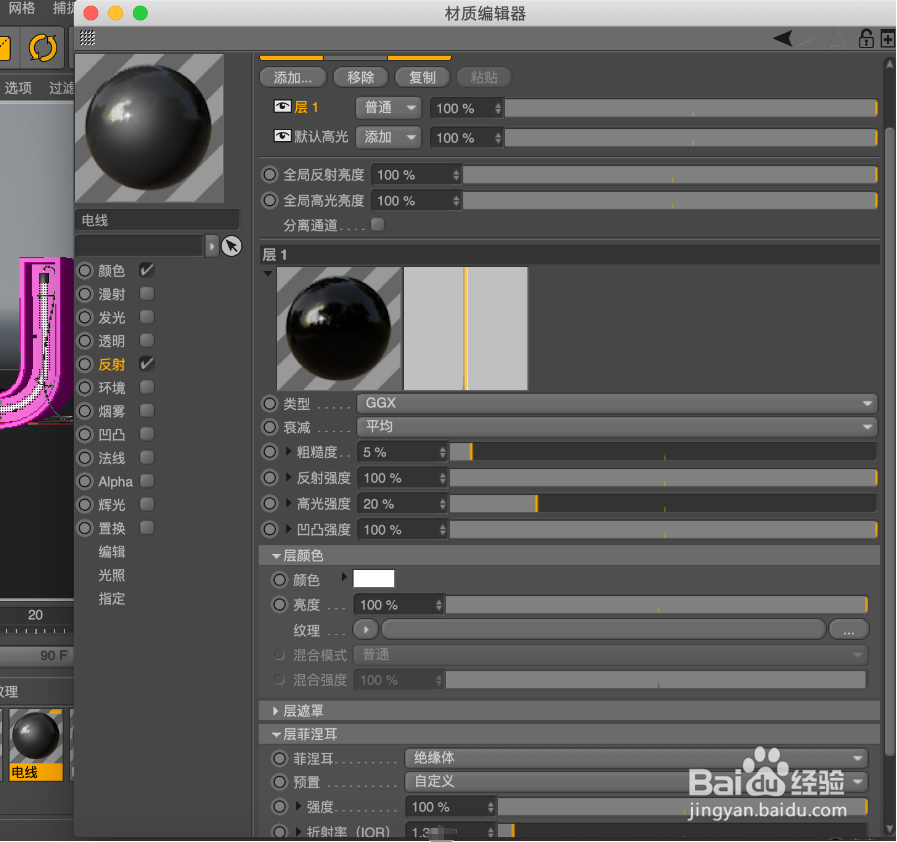Click the lock icon in the top right

click(867, 38)
